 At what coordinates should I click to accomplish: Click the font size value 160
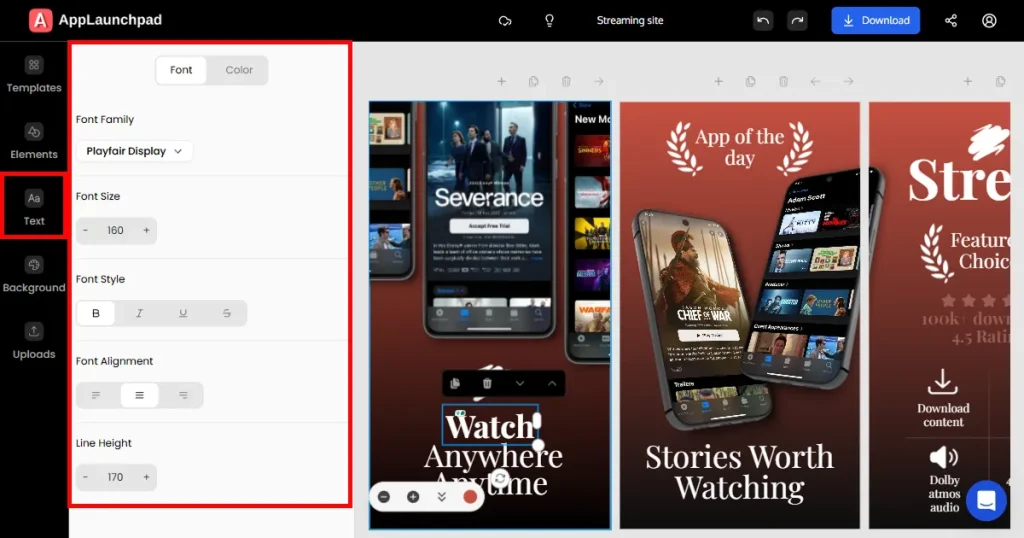click(x=116, y=230)
